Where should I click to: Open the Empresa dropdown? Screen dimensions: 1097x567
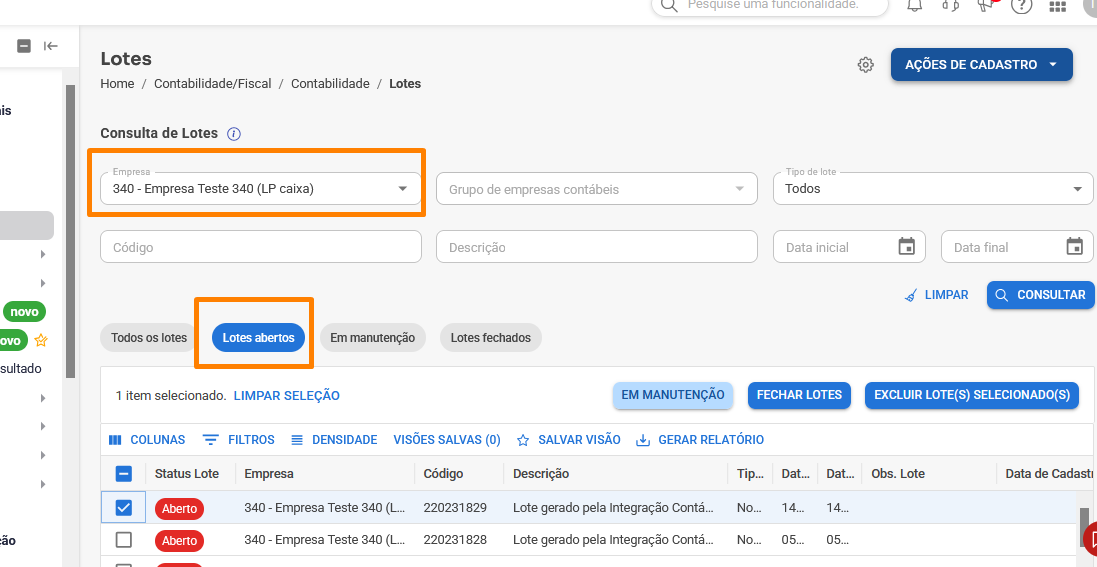(261, 188)
